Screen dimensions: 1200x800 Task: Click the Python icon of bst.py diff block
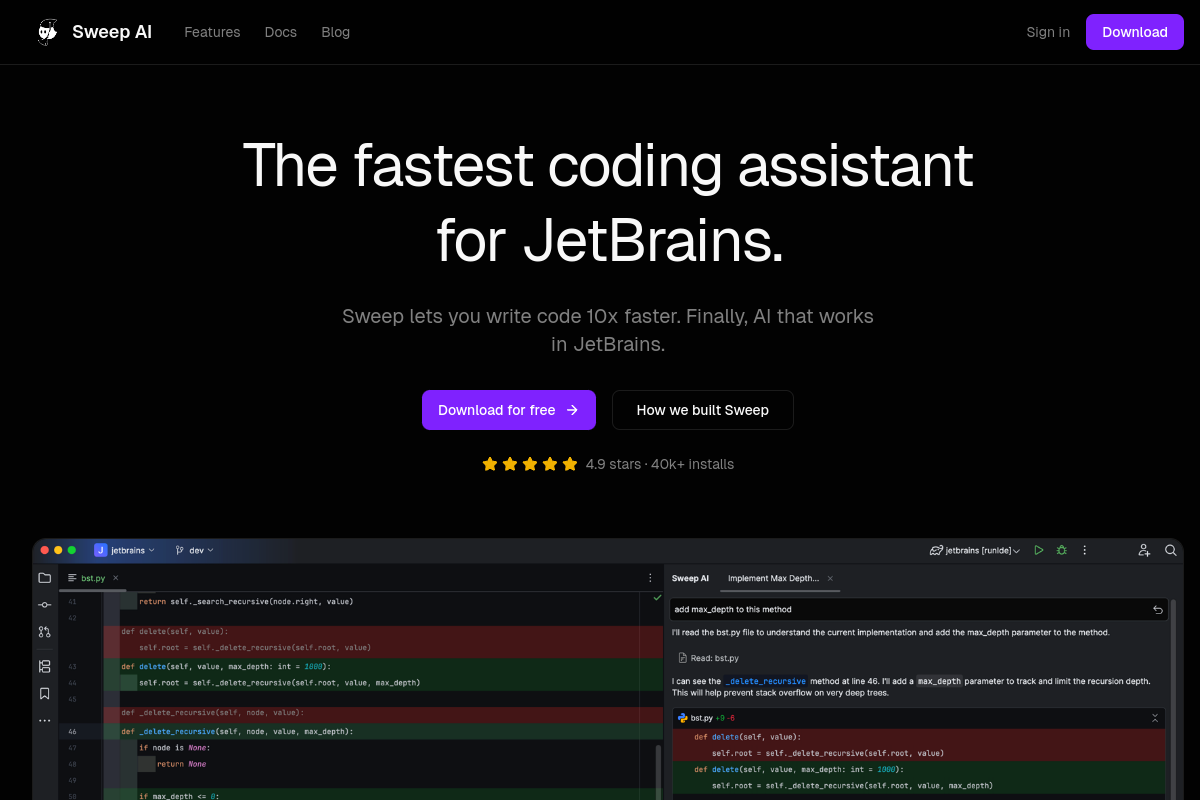tap(683, 718)
